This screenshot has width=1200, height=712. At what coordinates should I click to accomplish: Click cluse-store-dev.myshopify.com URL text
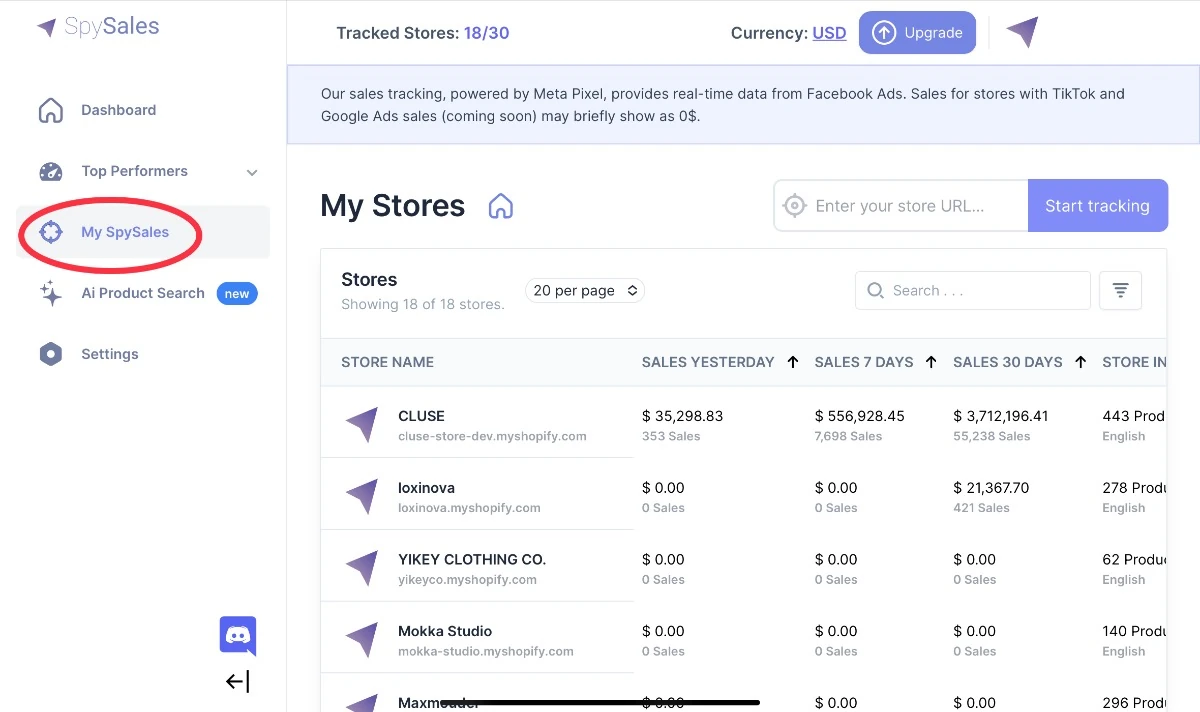pos(492,436)
